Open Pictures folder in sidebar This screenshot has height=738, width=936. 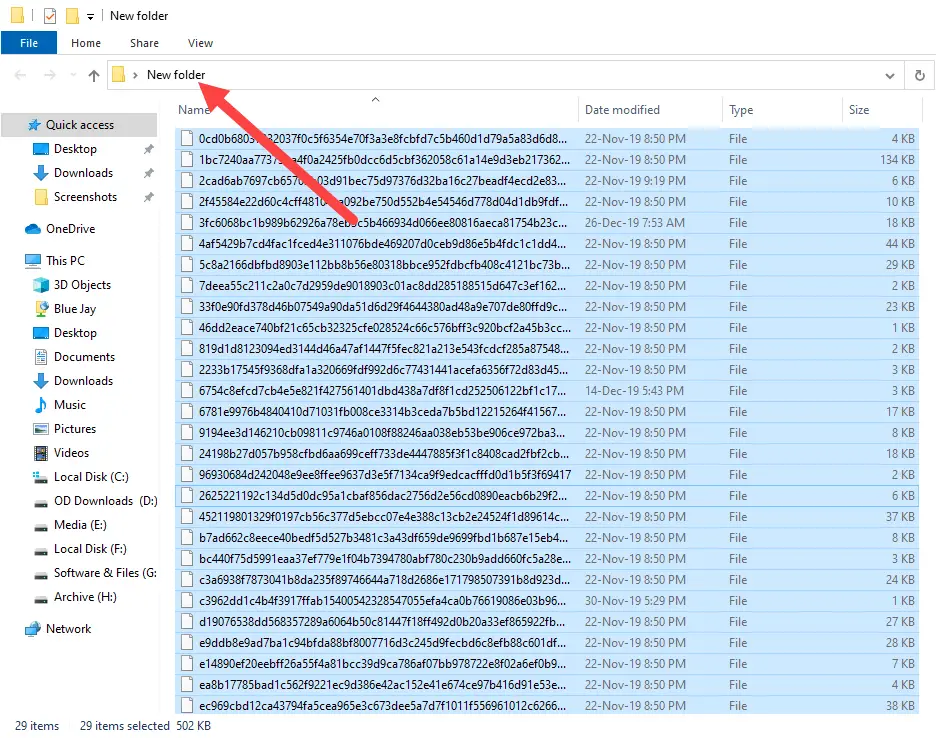tap(75, 429)
